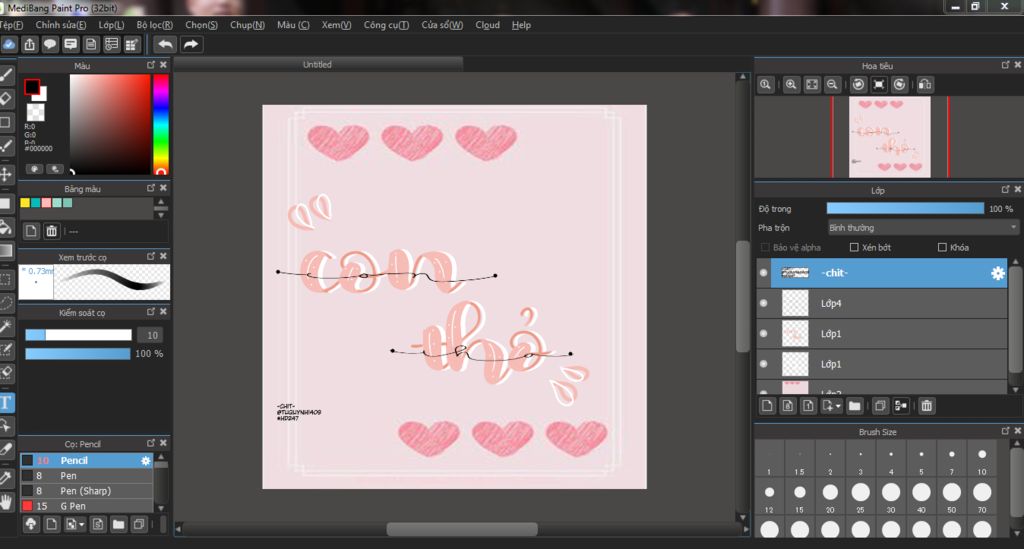This screenshot has width=1024, height=549.
Task: Select the Pen brush
Action: tap(86, 476)
